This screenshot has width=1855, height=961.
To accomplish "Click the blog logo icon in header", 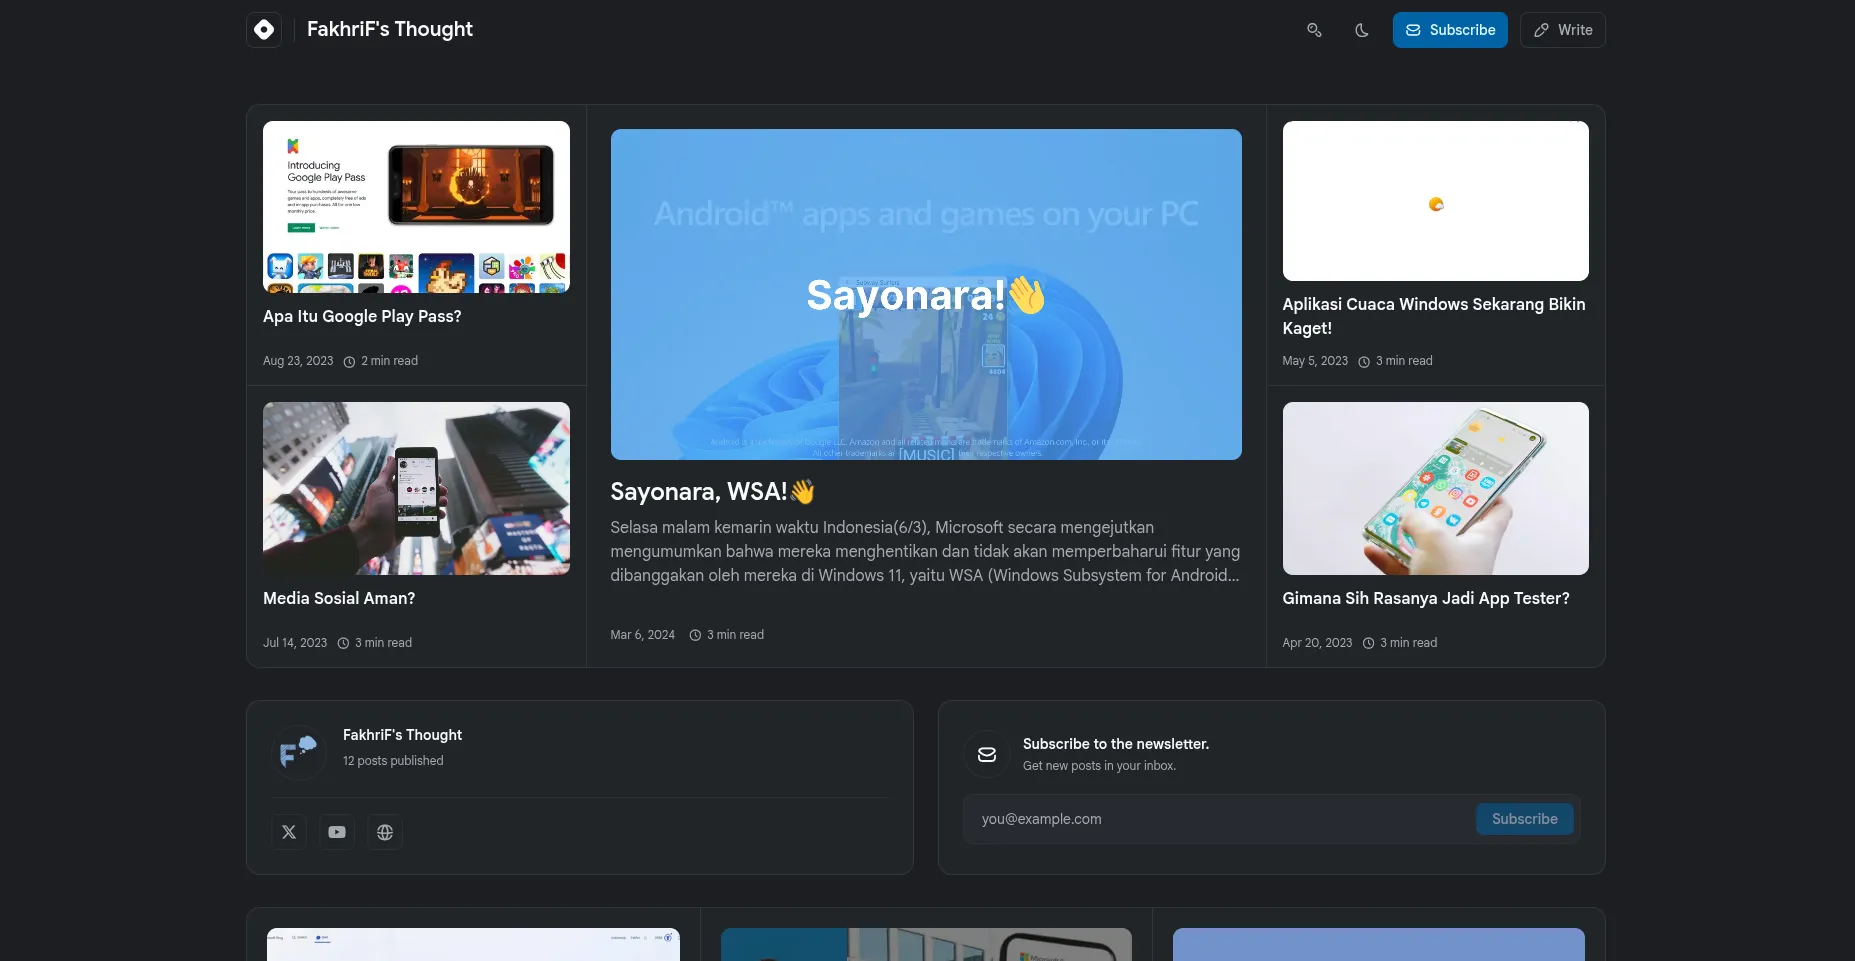I will [264, 30].
